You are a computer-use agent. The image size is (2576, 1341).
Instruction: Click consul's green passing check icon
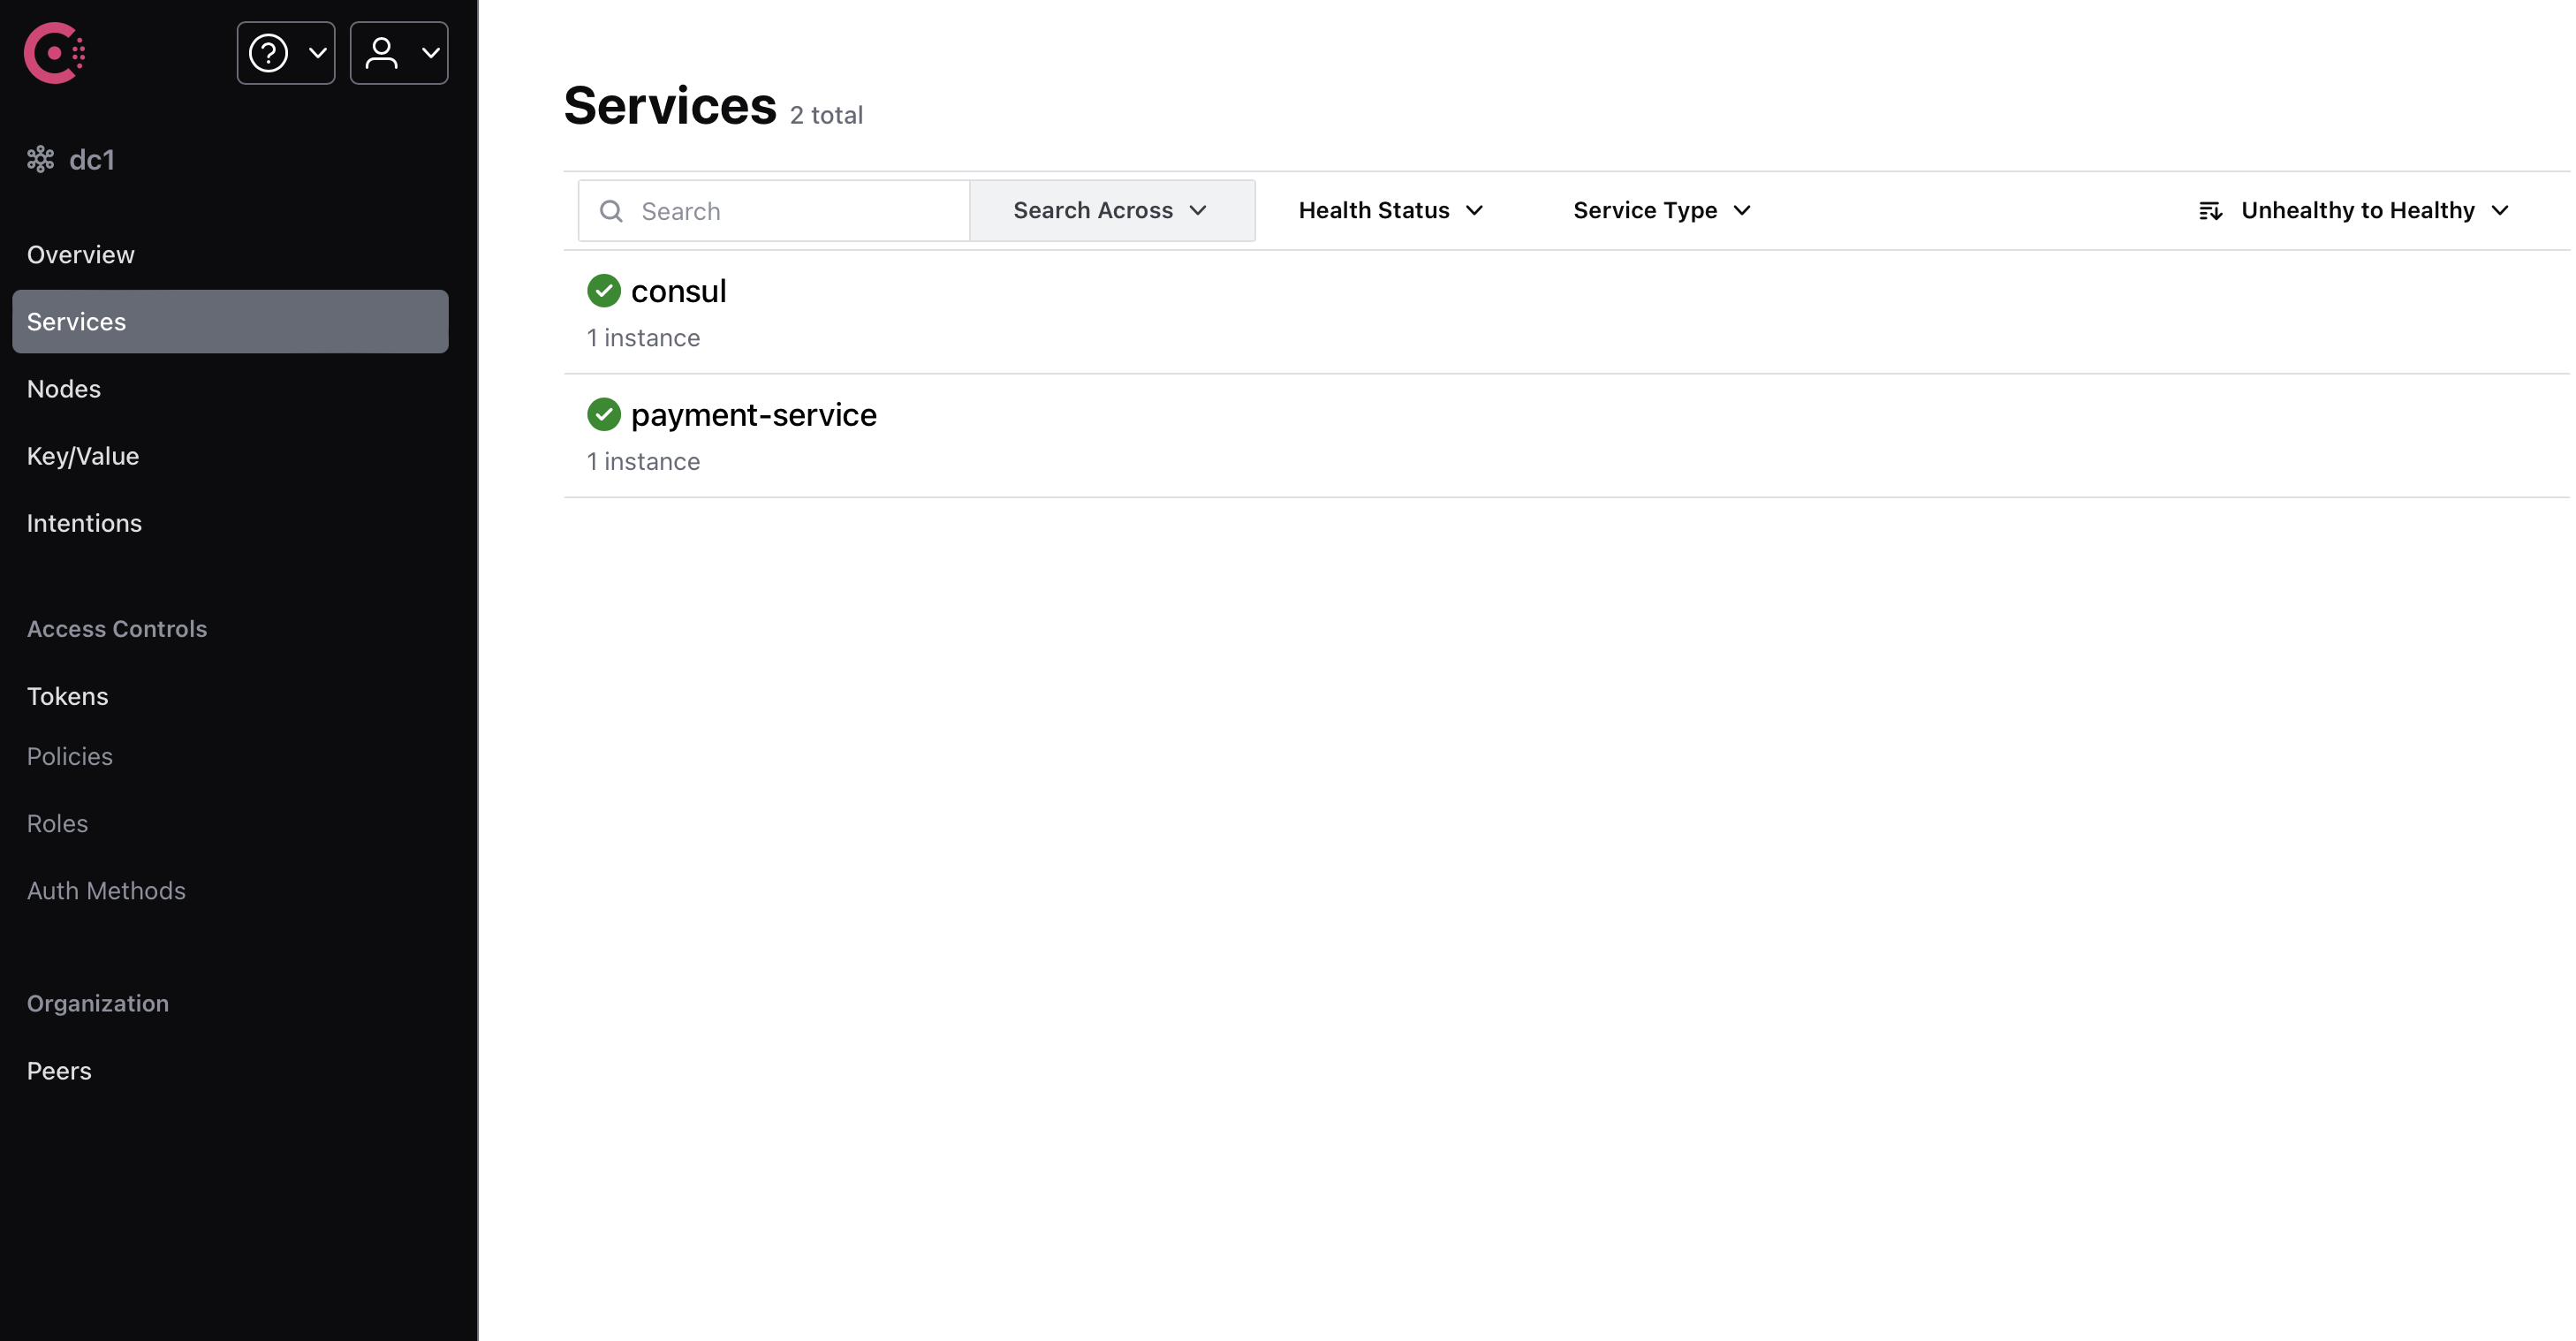(x=604, y=291)
